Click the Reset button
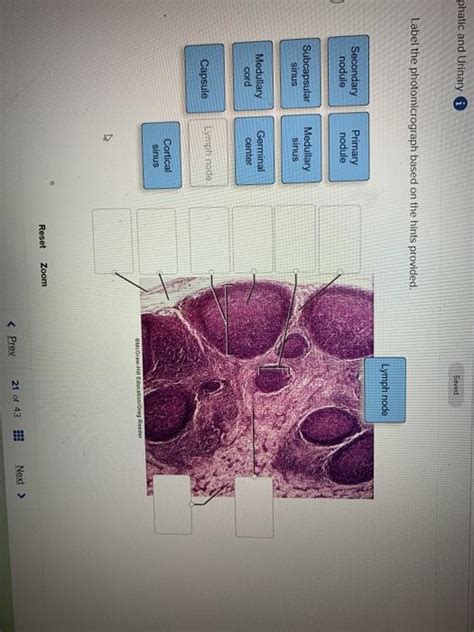Image resolution: width=474 pixels, height=632 pixels. [42, 236]
